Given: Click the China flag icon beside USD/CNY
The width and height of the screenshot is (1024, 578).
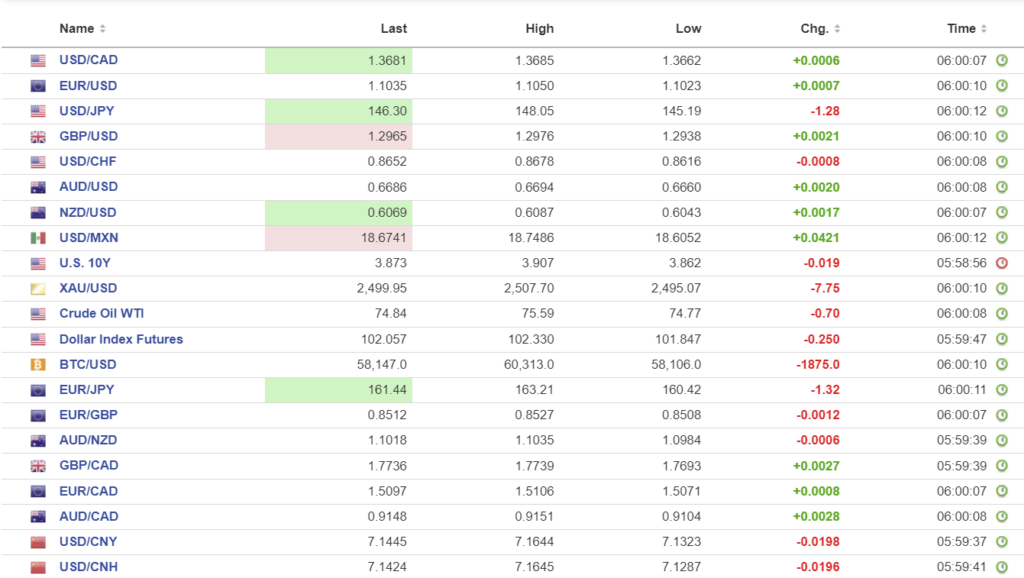Looking at the screenshot, I should pyautogui.click(x=38, y=542).
